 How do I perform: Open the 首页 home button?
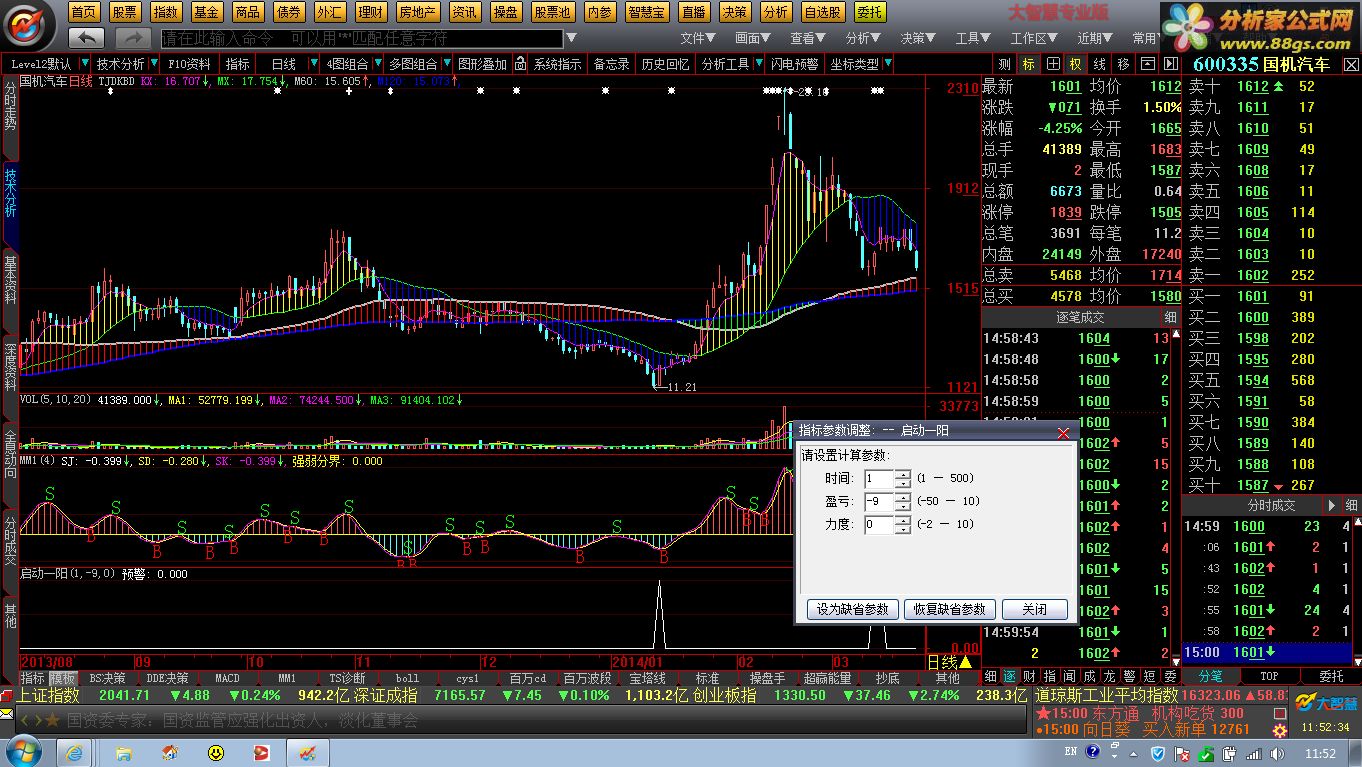pyautogui.click(x=85, y=12)
